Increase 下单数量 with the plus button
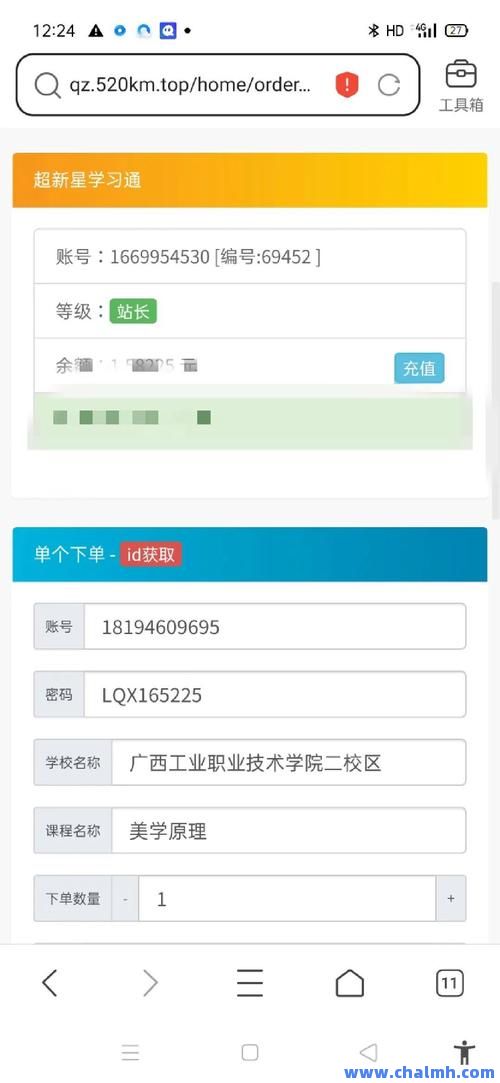The image size is (500, 1083). (x=451, y=899)
